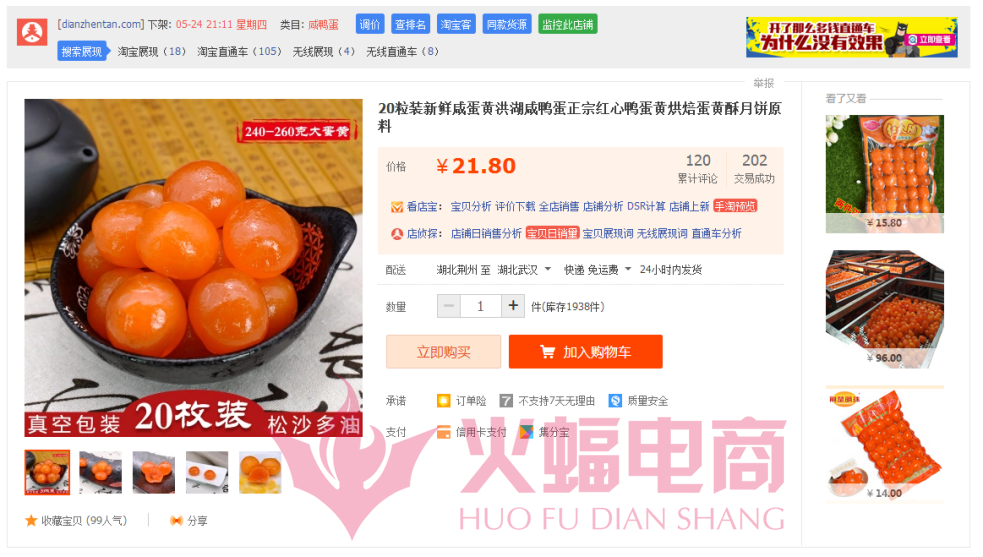Decrease quantity with the minus button
This screenshot has height=557, width=983.
click(448, 306)
